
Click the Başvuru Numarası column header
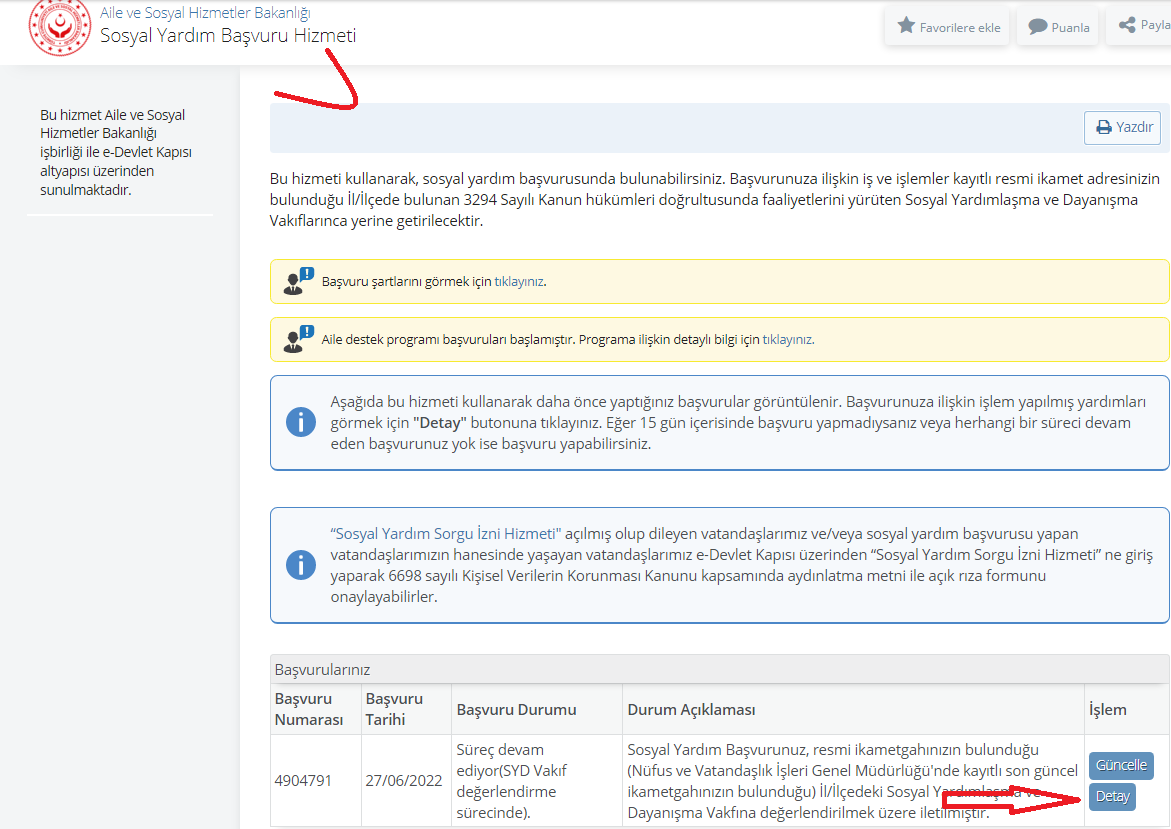coord(309,709)
